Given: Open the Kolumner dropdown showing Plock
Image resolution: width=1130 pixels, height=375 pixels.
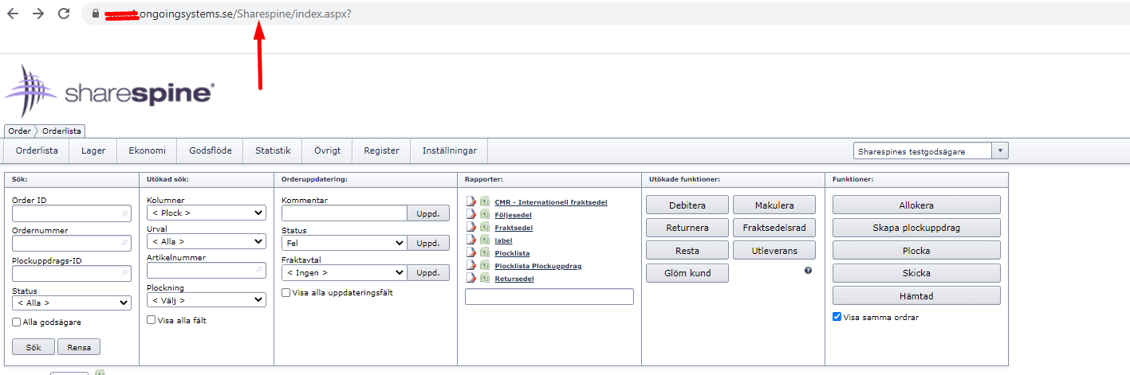Looking at the screenshot, I should point(206,213).
